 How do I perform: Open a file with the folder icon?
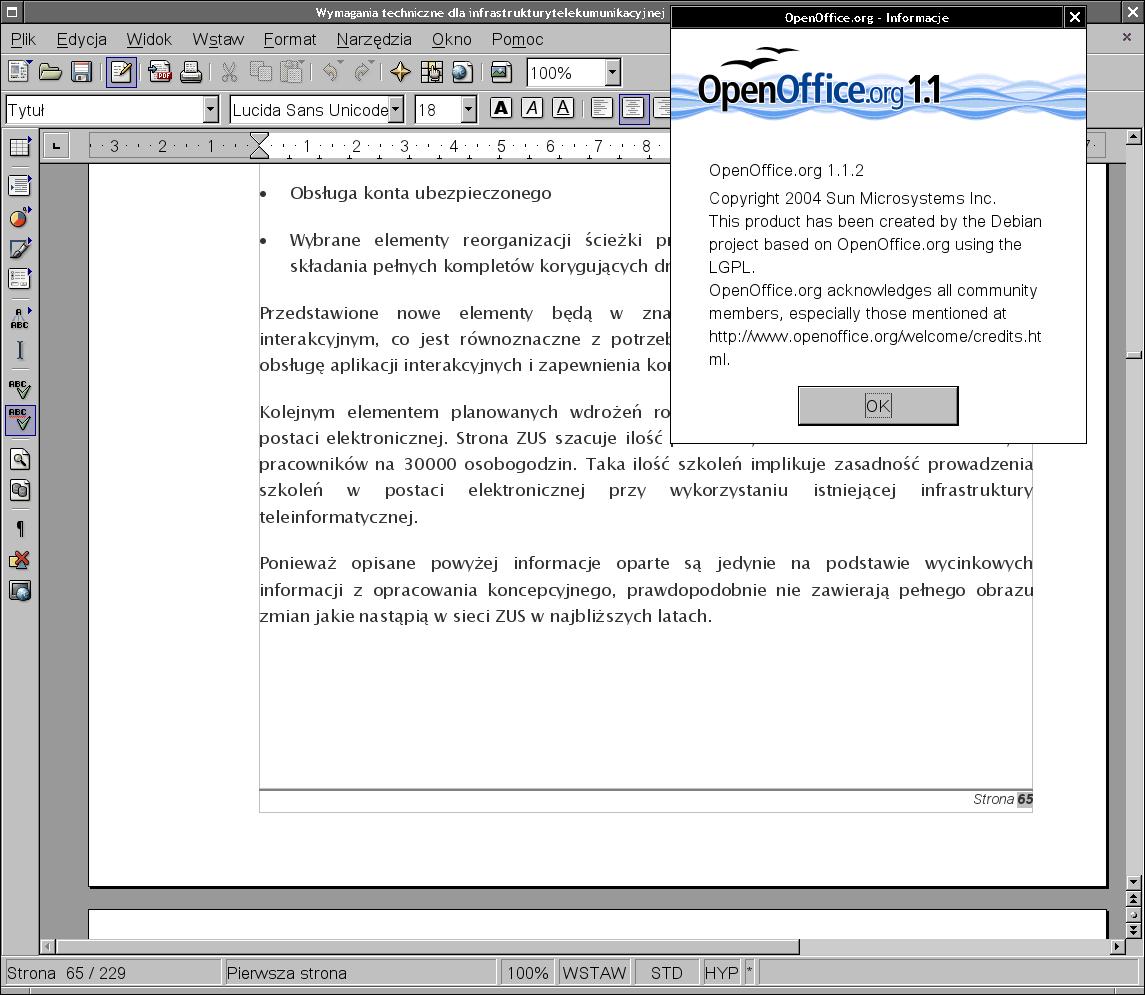pos(50,72)
